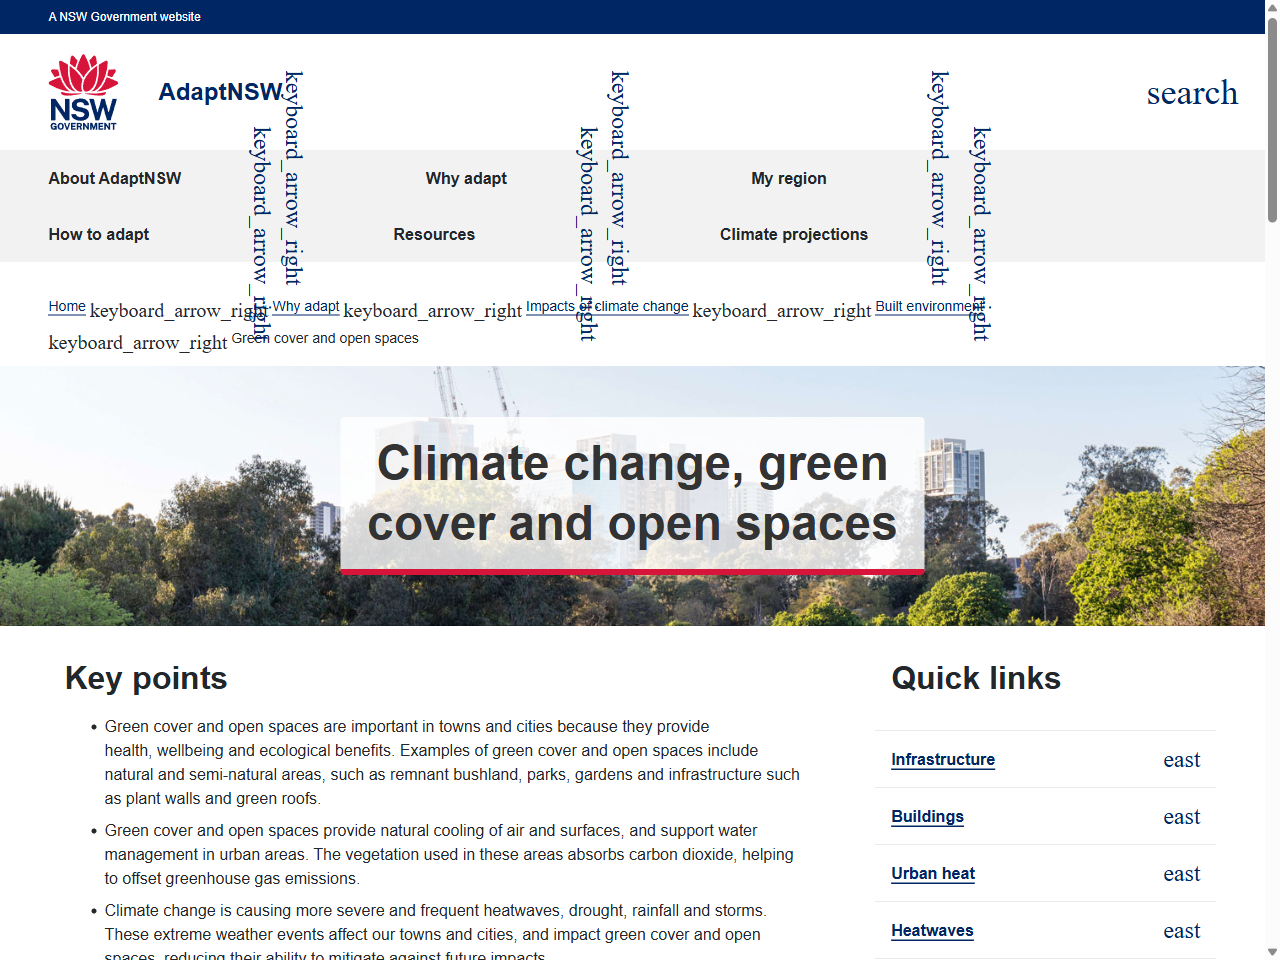Open the My region menu
The width and height of the screenshot is (1280, 960).
pos(789,178)
